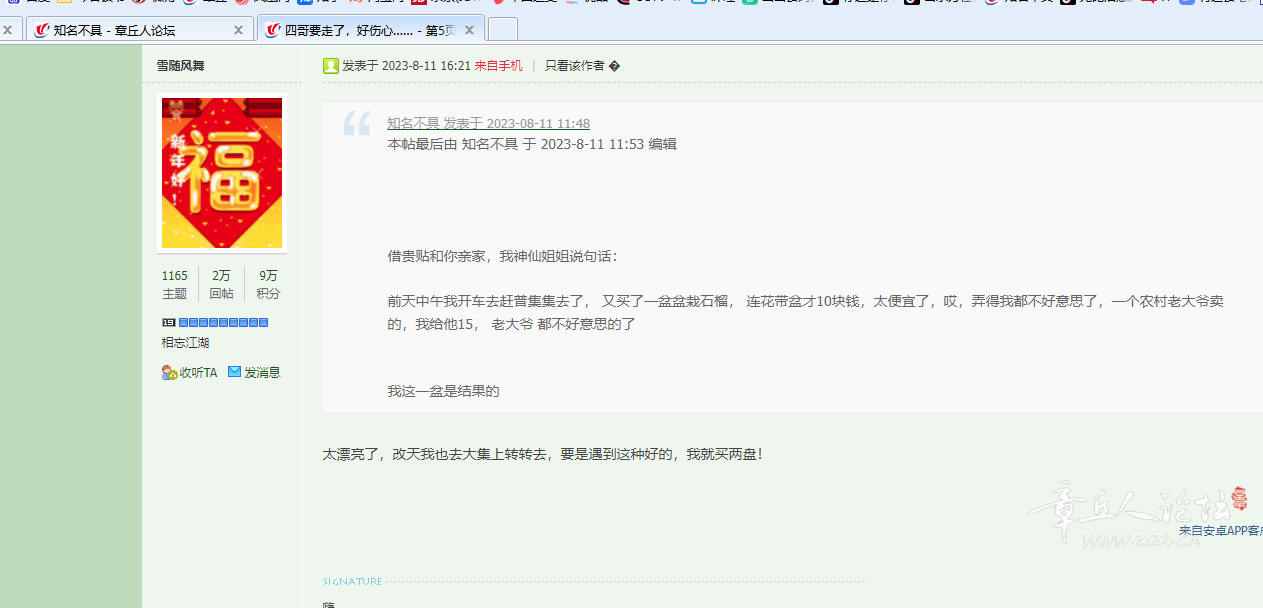Viewport: 1263px width, 608px height.
Task: Open the 相忘江湖 user group link
Action: 185,343
